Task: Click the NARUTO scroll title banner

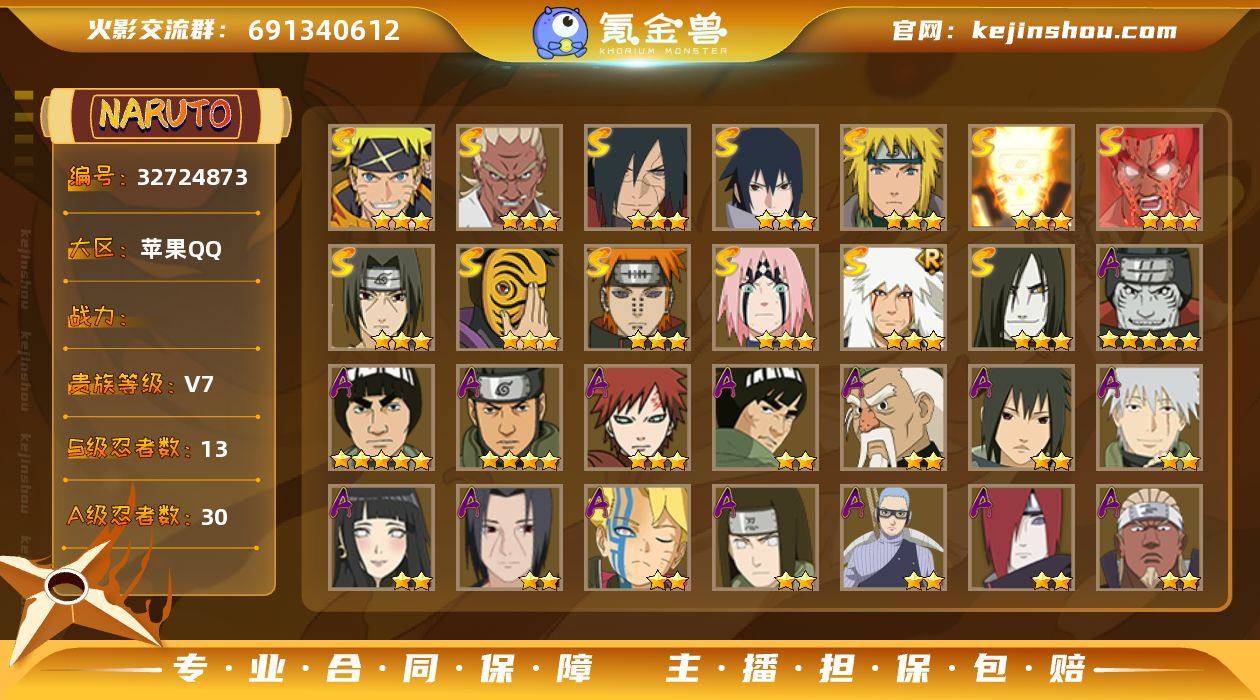Action: pyautogui.click(x=165, y=115)
